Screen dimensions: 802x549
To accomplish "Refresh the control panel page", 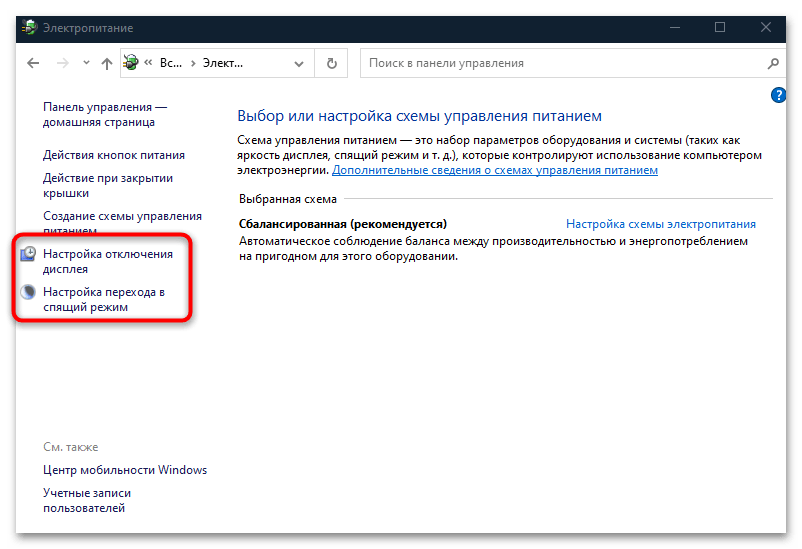I will pyautogui.click(x=332, y=63).
